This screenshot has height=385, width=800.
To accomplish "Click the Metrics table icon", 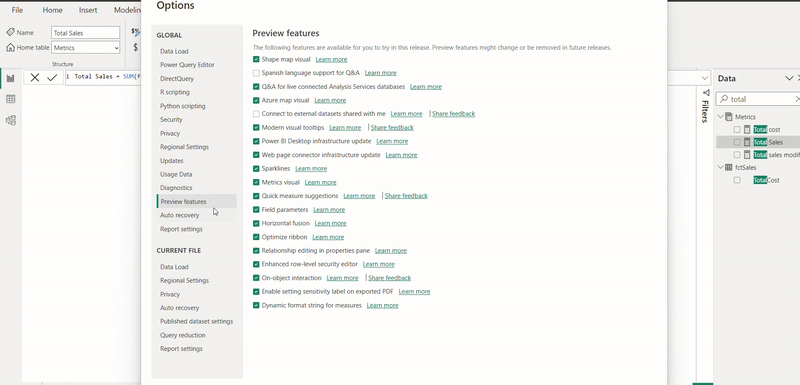I will click(x=729, y=117).
